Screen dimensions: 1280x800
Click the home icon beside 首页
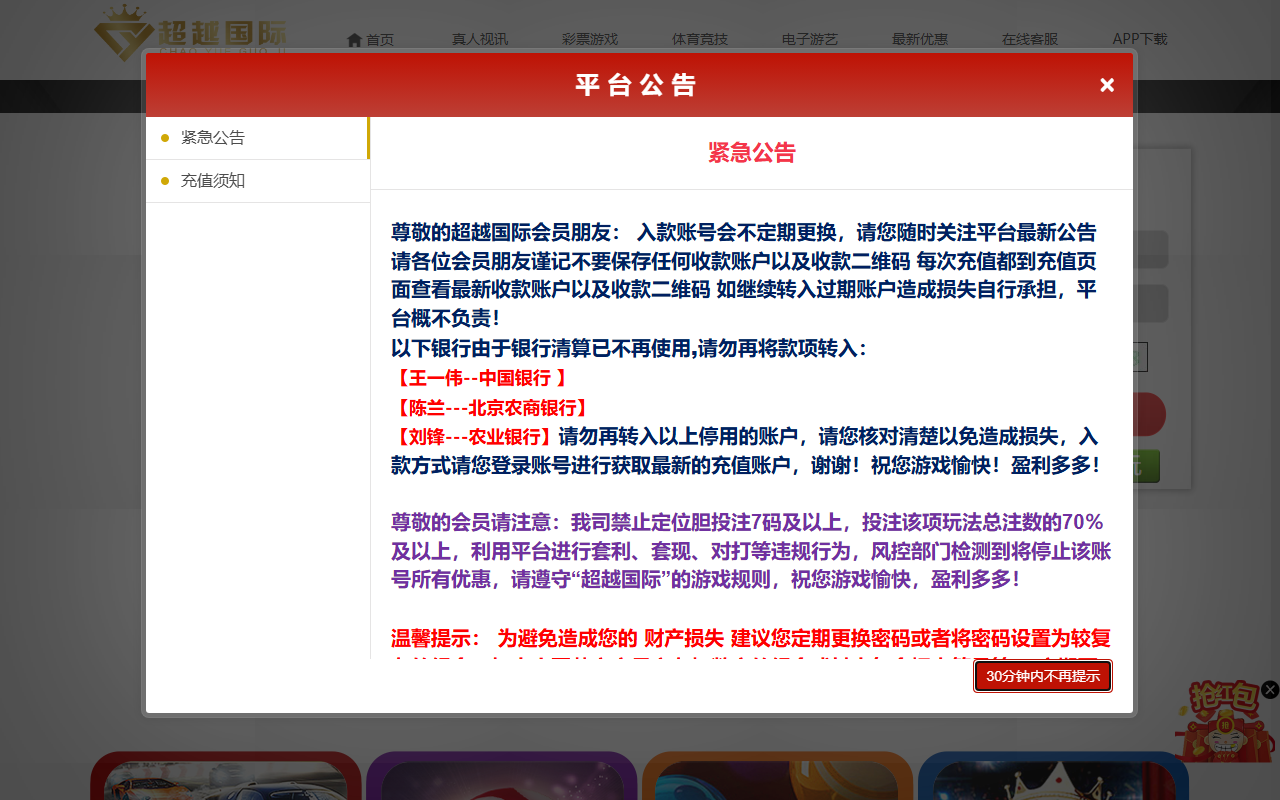(354, 40)
